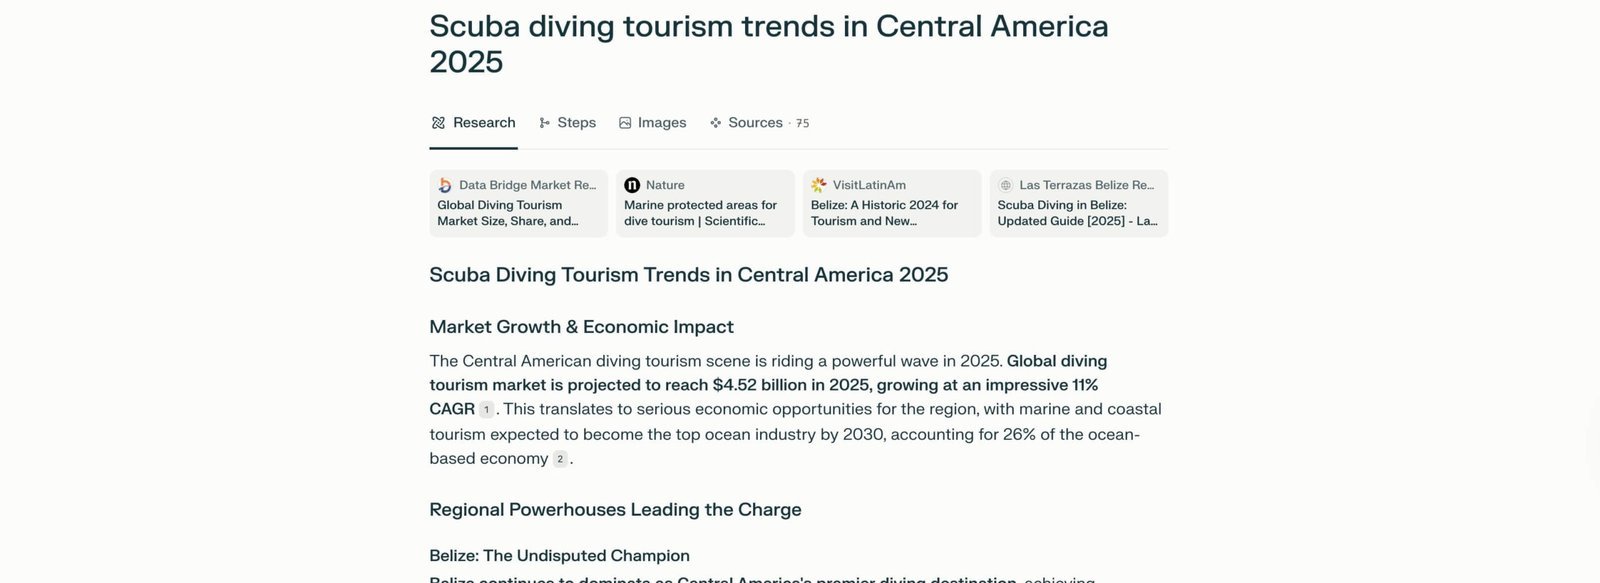Click the card text 'Belize: A Historic 2024 for Tourism'

coord(884,213)
